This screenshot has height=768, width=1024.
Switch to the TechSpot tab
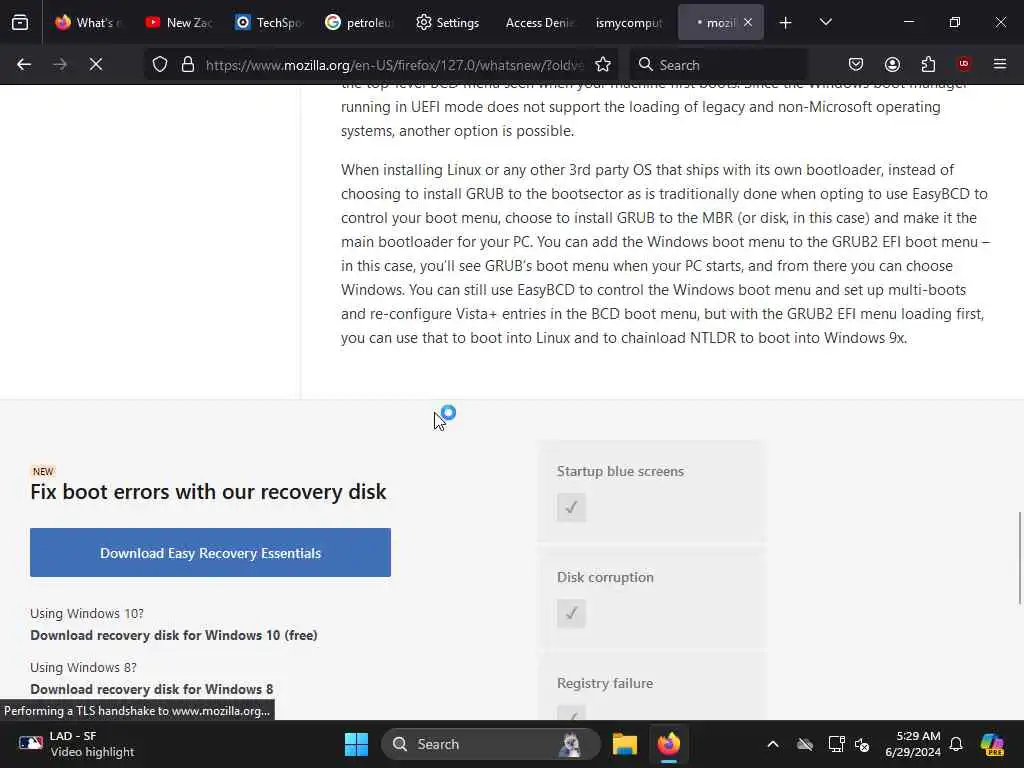click(x=269, y=22)
